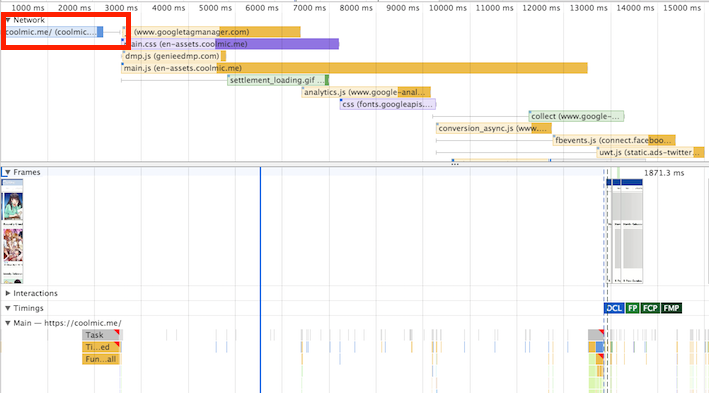Click the FP timing marker
Screen dimensions: 709x393
click(x=633, y=308)
